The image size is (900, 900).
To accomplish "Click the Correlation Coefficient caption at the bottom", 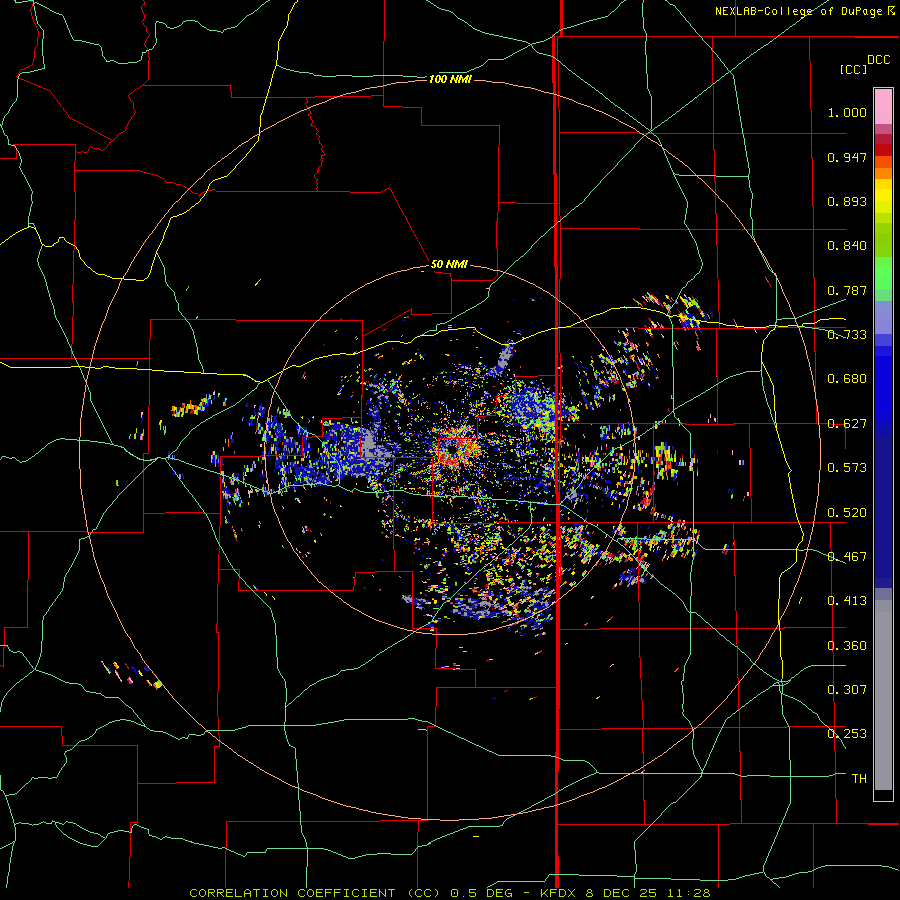I will [449, 893].
